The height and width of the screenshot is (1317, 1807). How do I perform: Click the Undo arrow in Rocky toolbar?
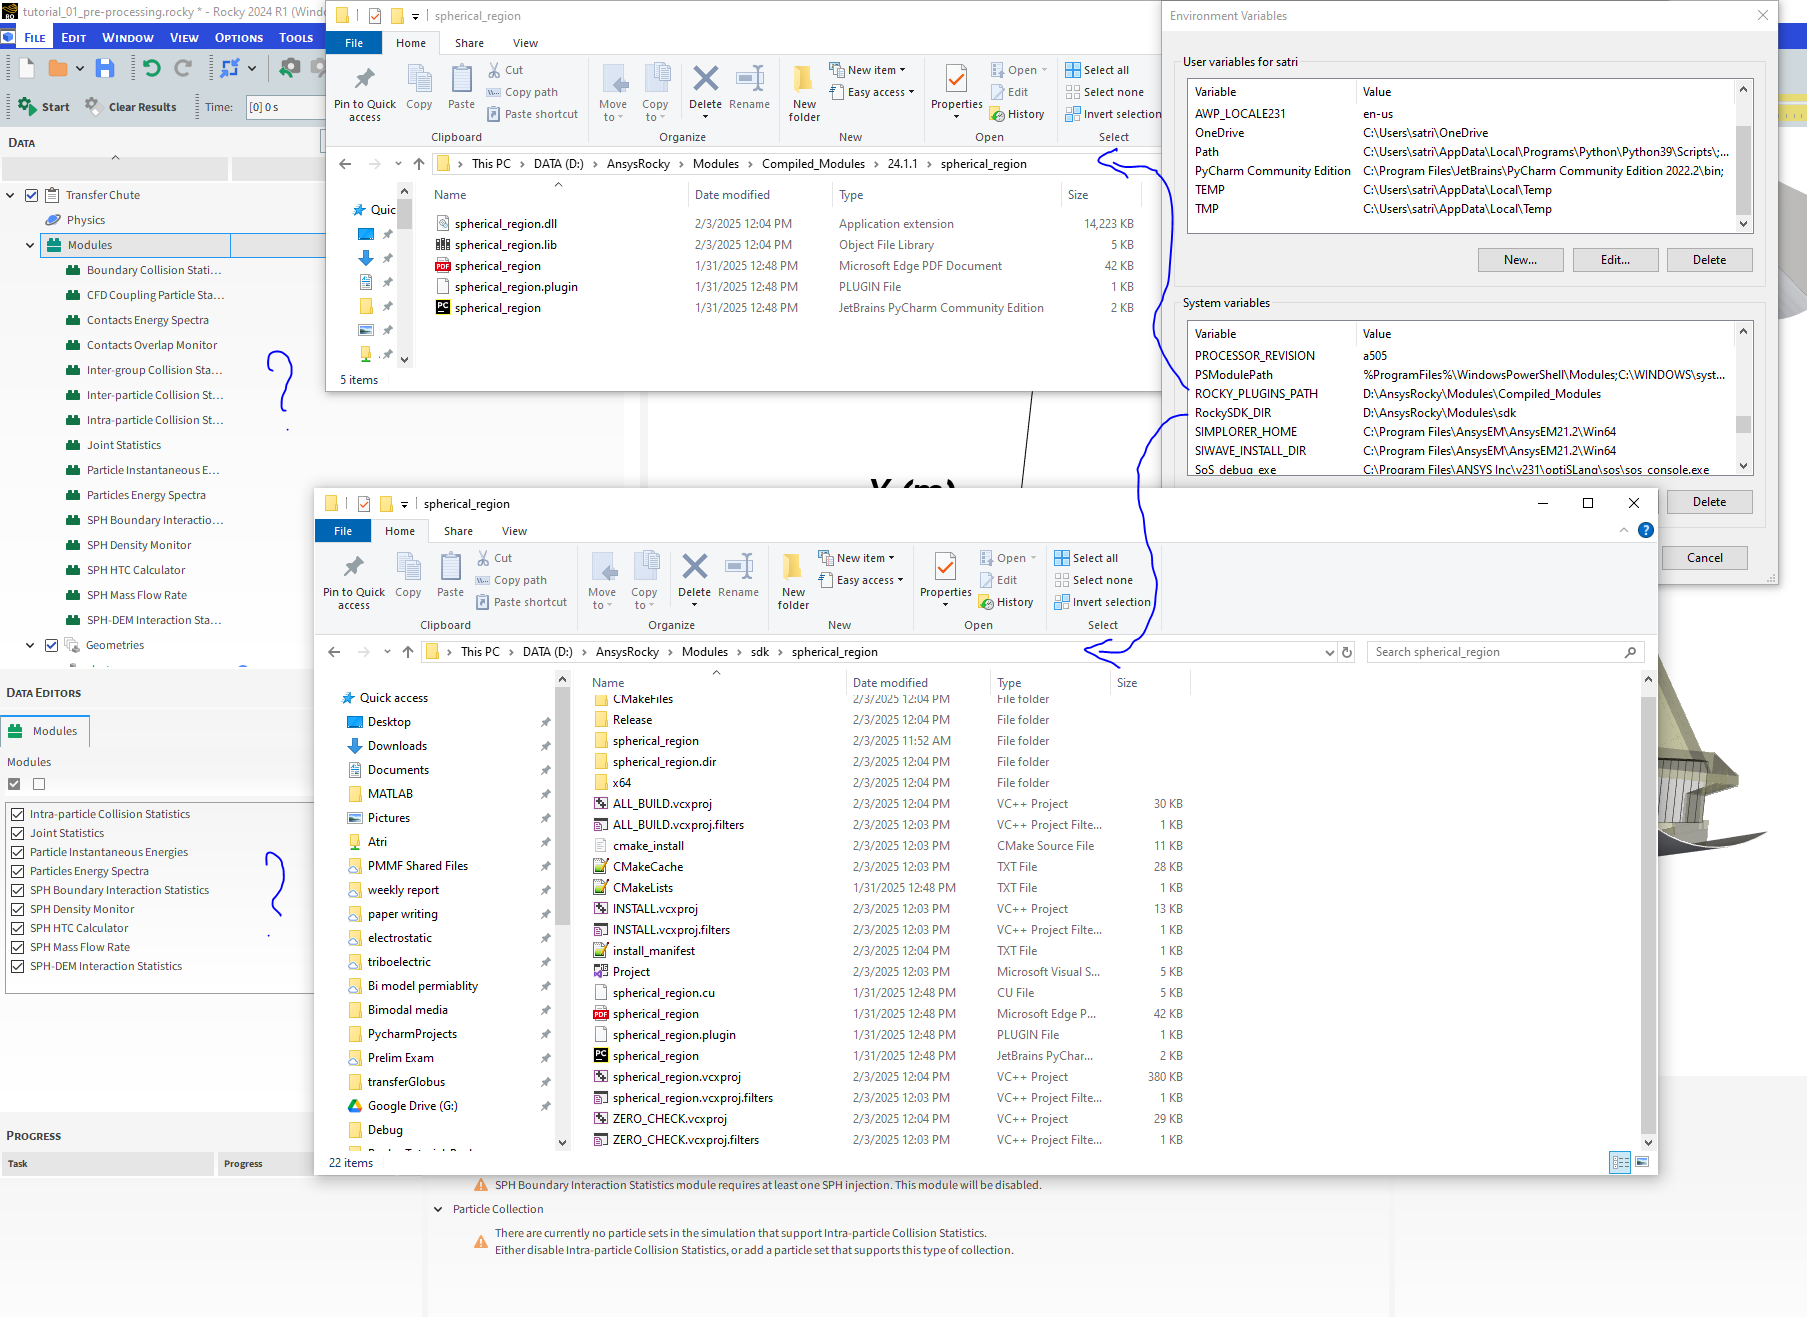(x=151, y=68)
